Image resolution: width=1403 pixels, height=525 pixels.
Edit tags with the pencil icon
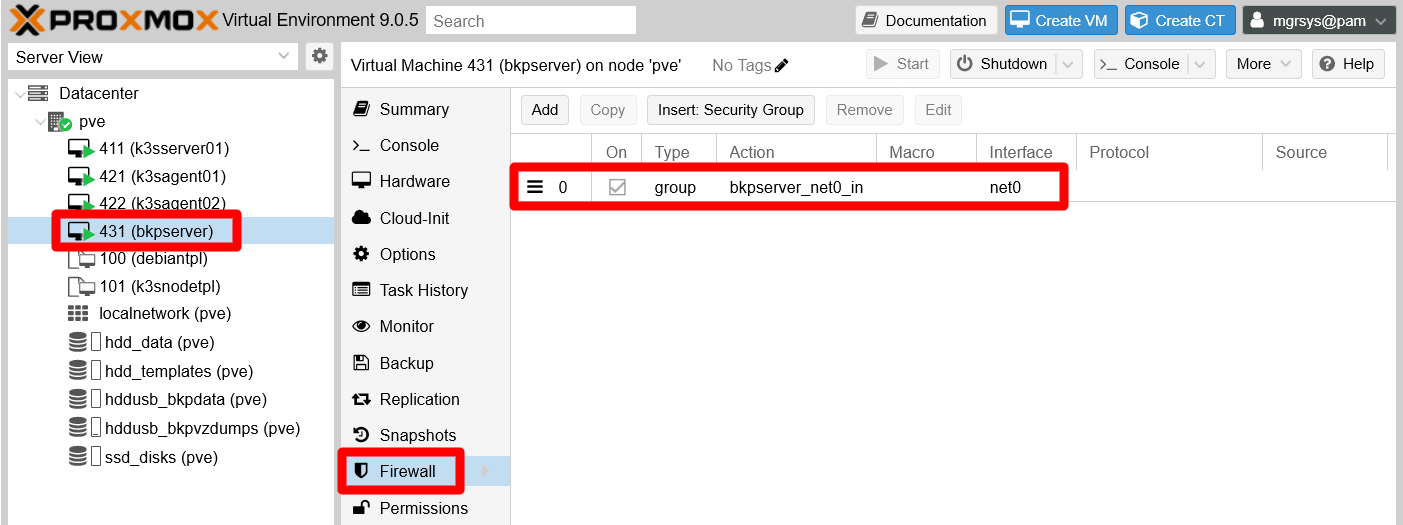tap(782, 65)
